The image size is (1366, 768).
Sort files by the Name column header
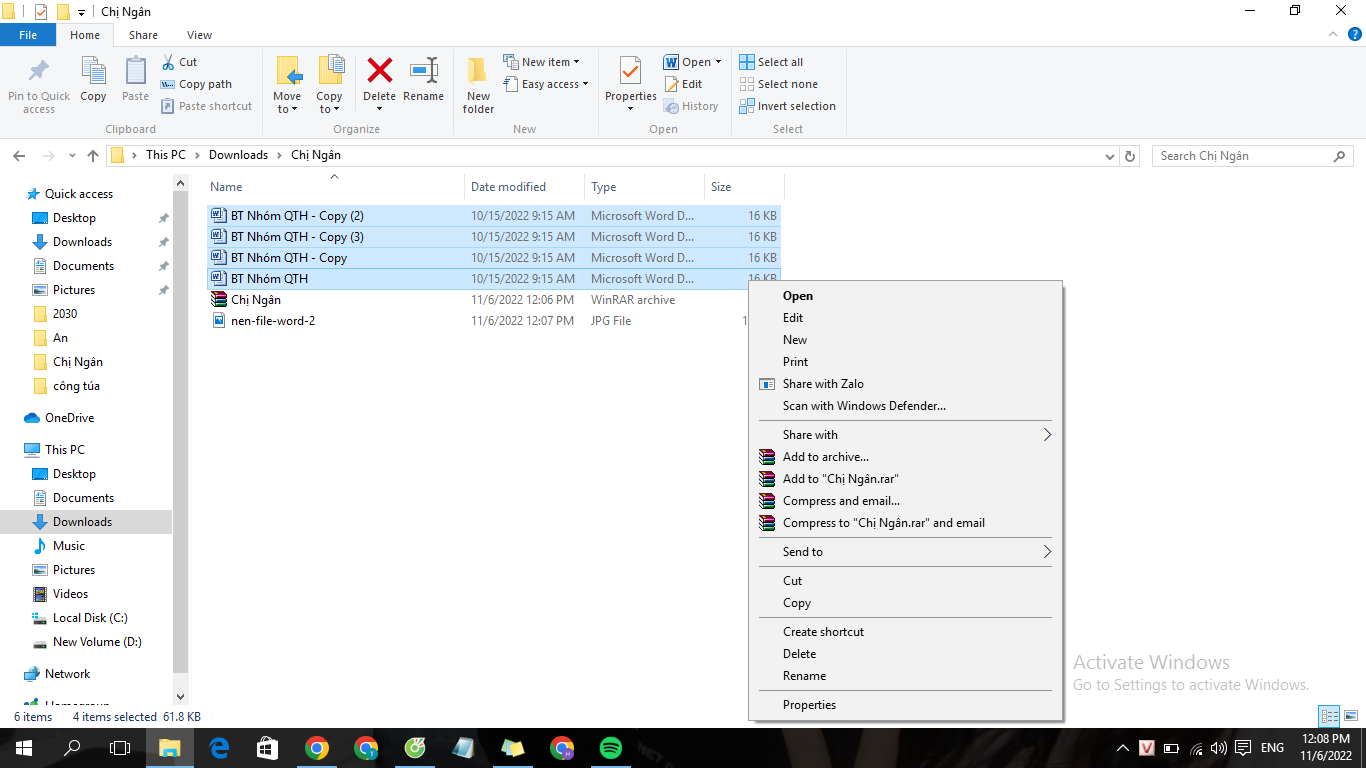tap(335, 187)
